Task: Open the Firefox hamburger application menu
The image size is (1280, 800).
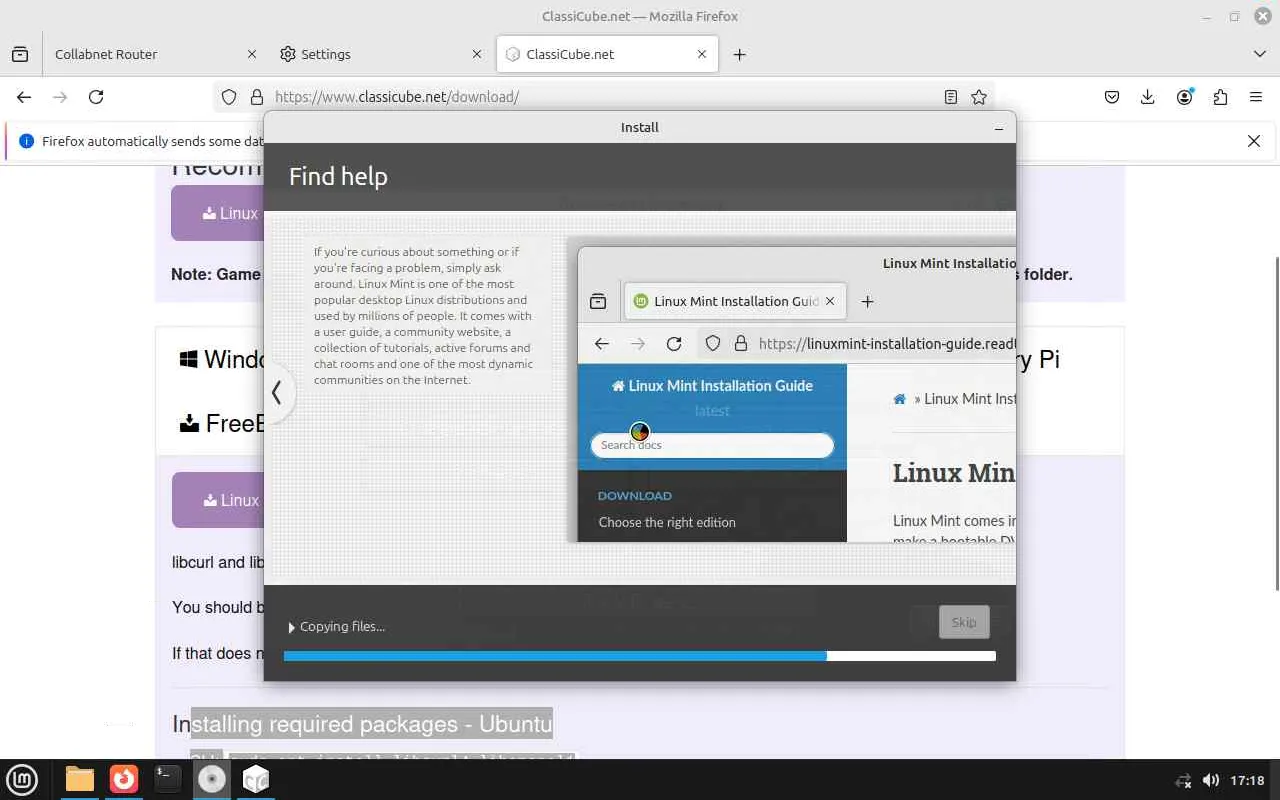Action: click(x=1256, y=97)
